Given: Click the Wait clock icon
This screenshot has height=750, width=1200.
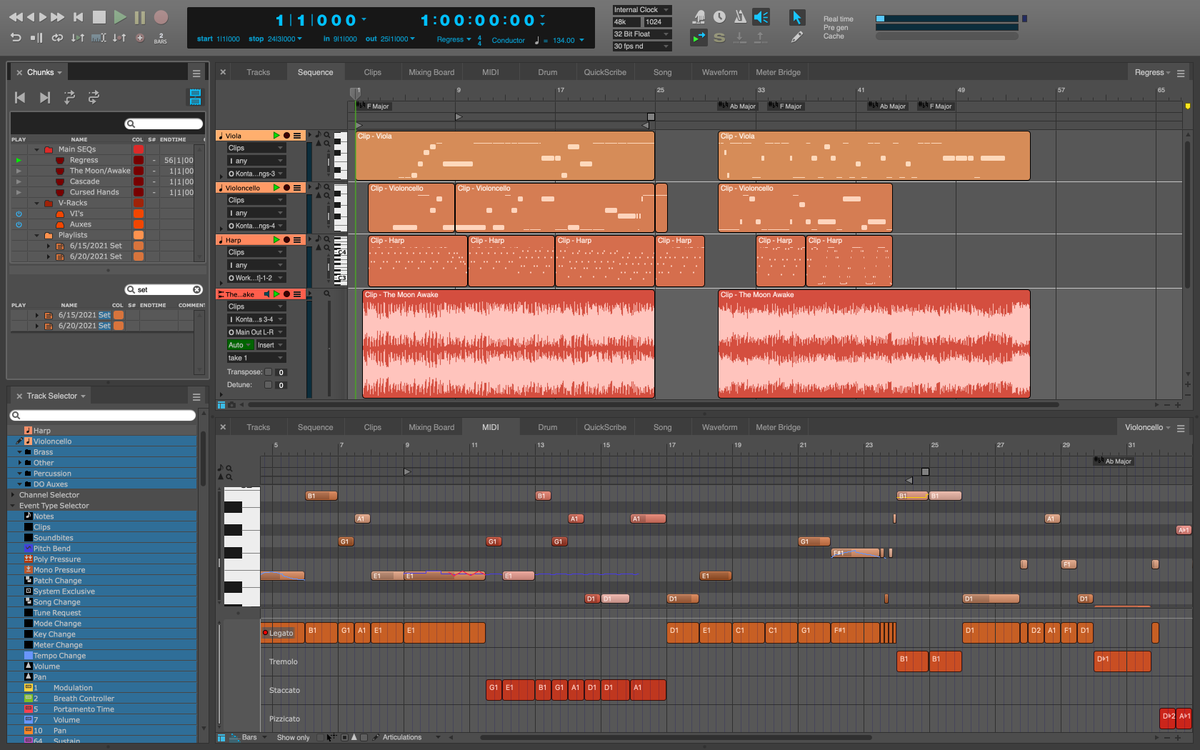Looking at the screenshot, I should tap(718, 16).
